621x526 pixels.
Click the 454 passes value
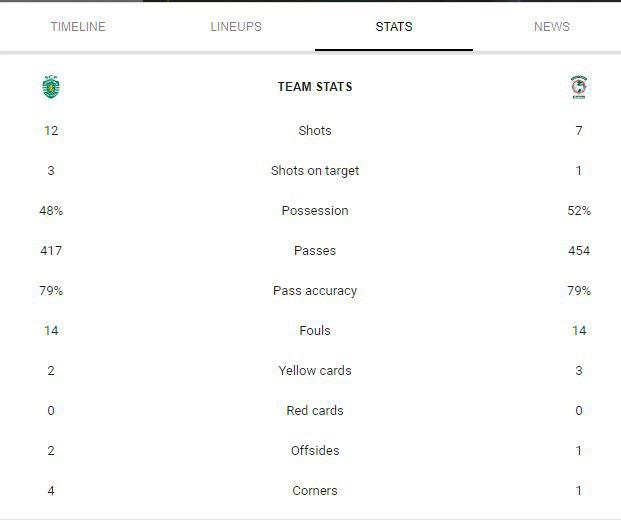[579, 251]
